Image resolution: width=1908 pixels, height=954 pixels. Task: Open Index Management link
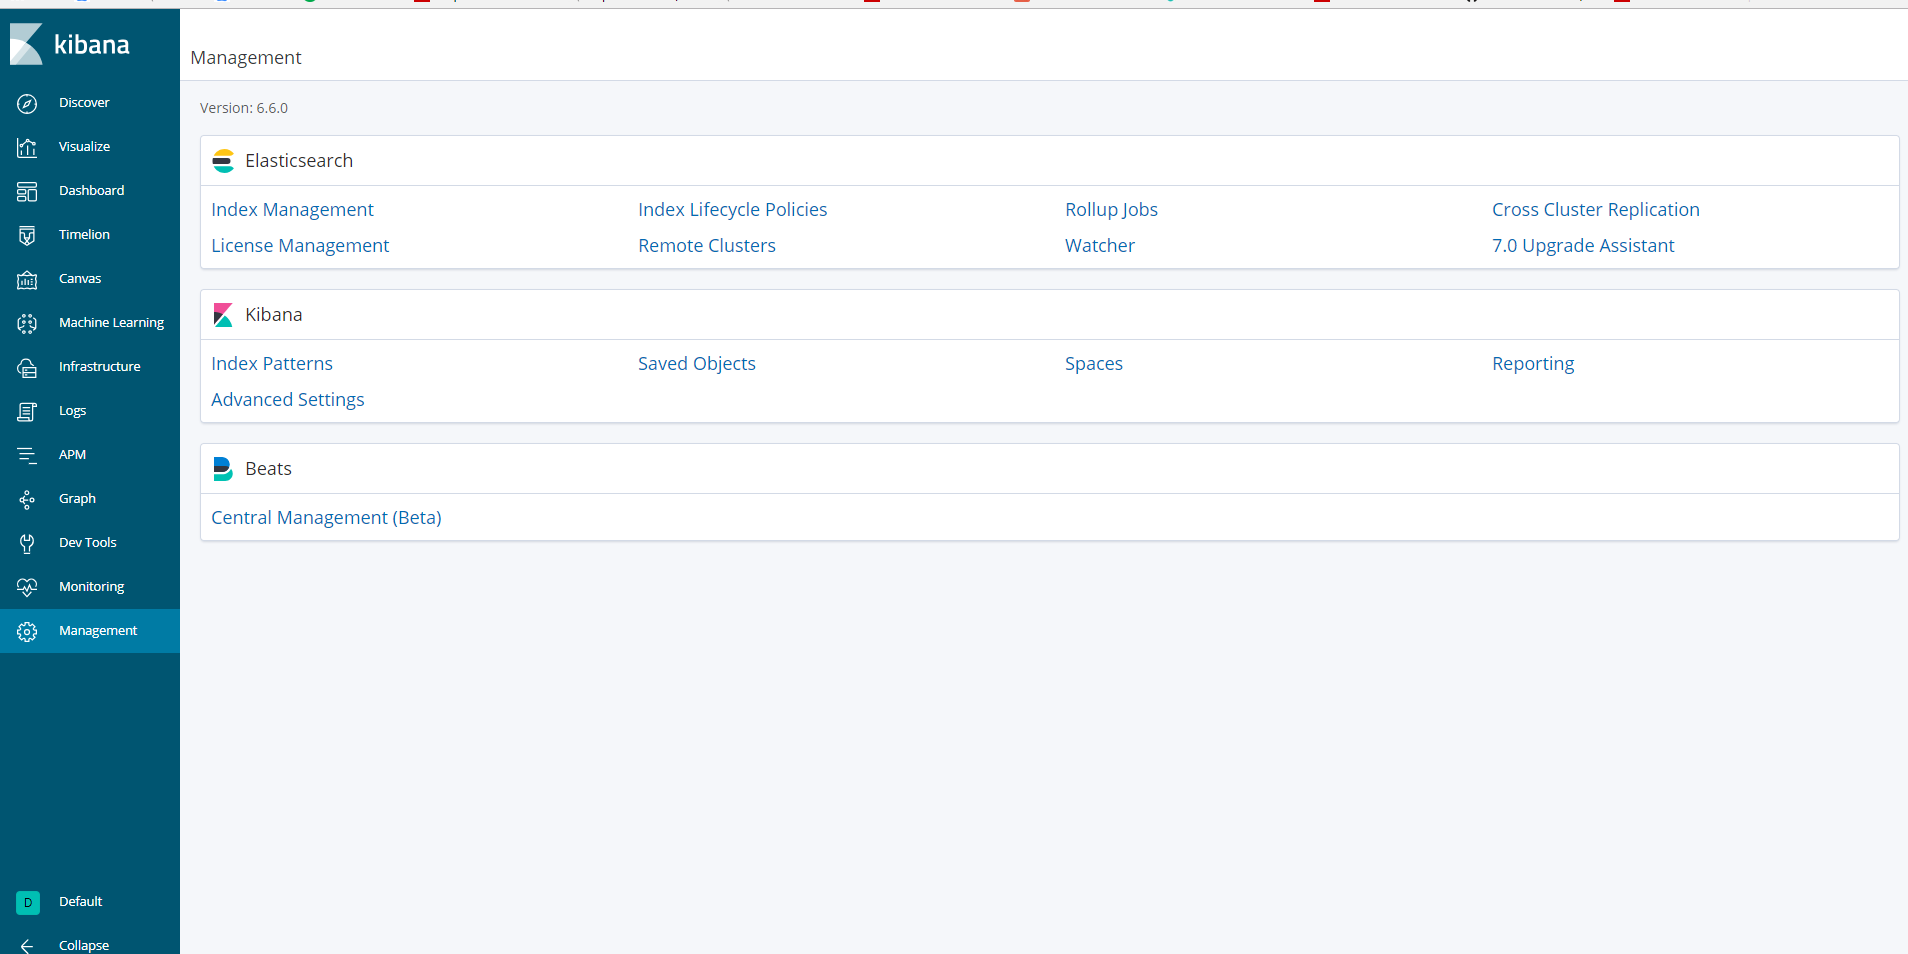pyautogui.click(x=292, y=210)
